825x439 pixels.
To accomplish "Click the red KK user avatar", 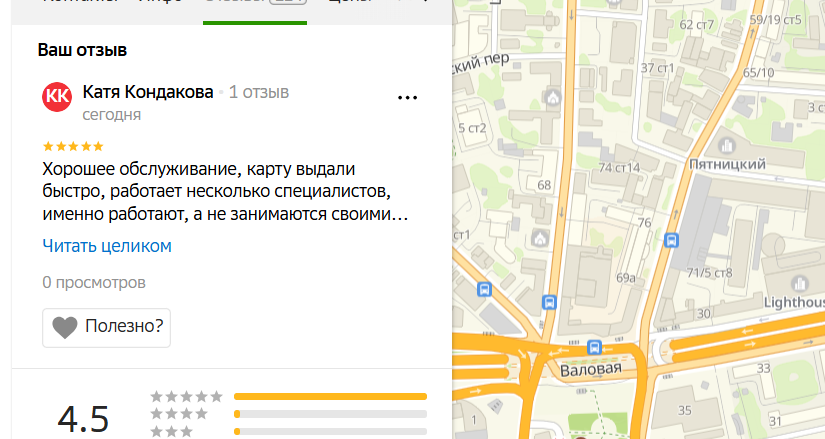I will coord(57,97).
